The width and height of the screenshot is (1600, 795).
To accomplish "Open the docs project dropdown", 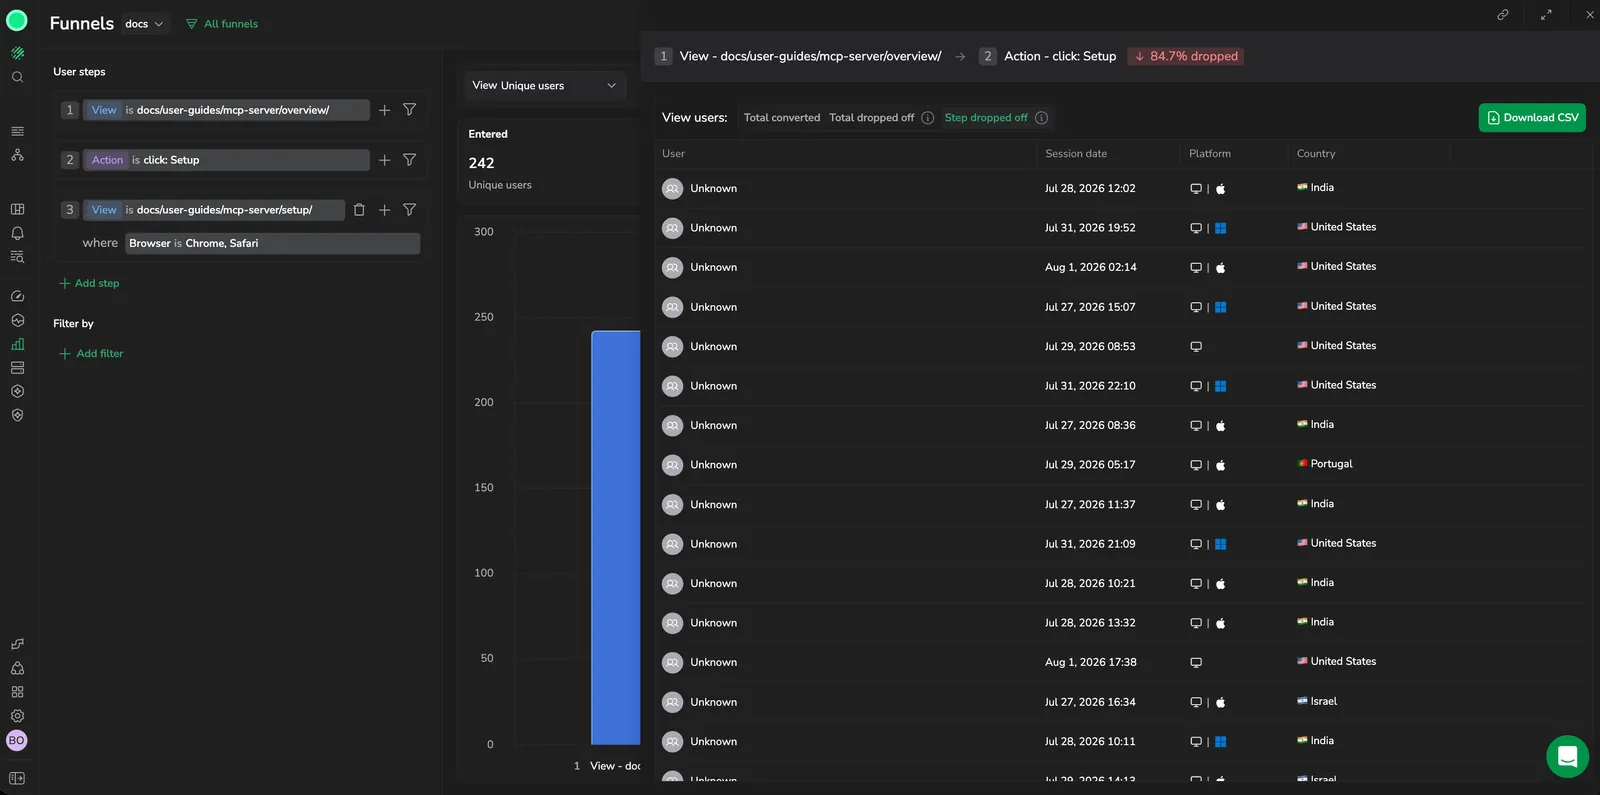I will tap(145, 24).
